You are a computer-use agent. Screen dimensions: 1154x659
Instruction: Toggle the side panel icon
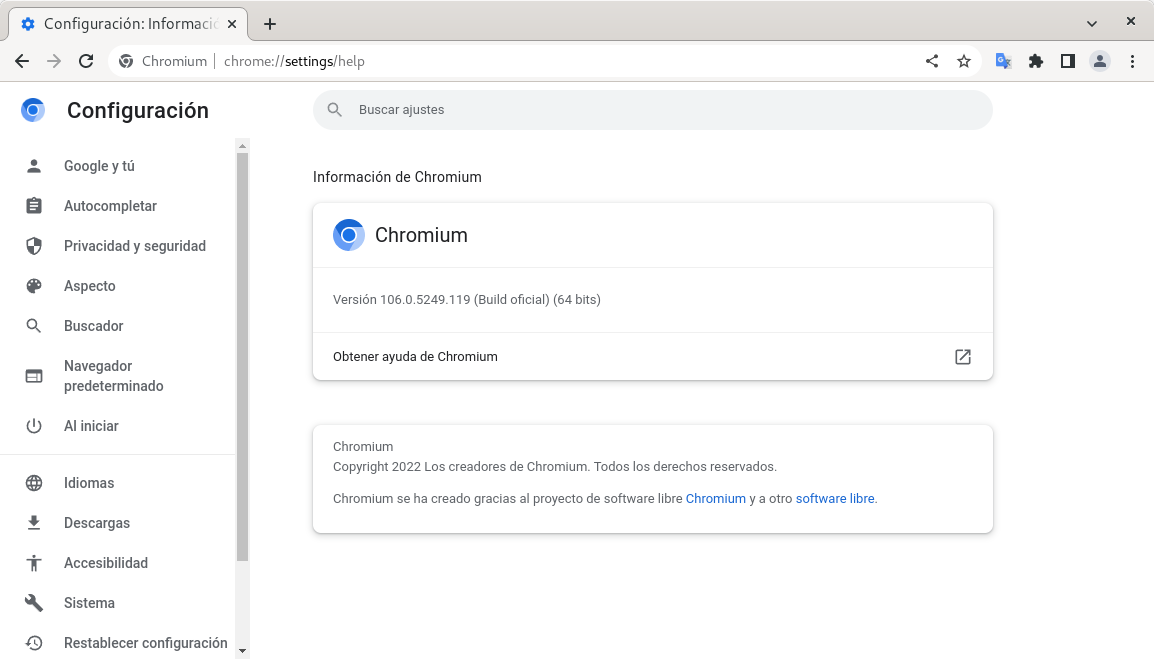(x=1068, y=61)
